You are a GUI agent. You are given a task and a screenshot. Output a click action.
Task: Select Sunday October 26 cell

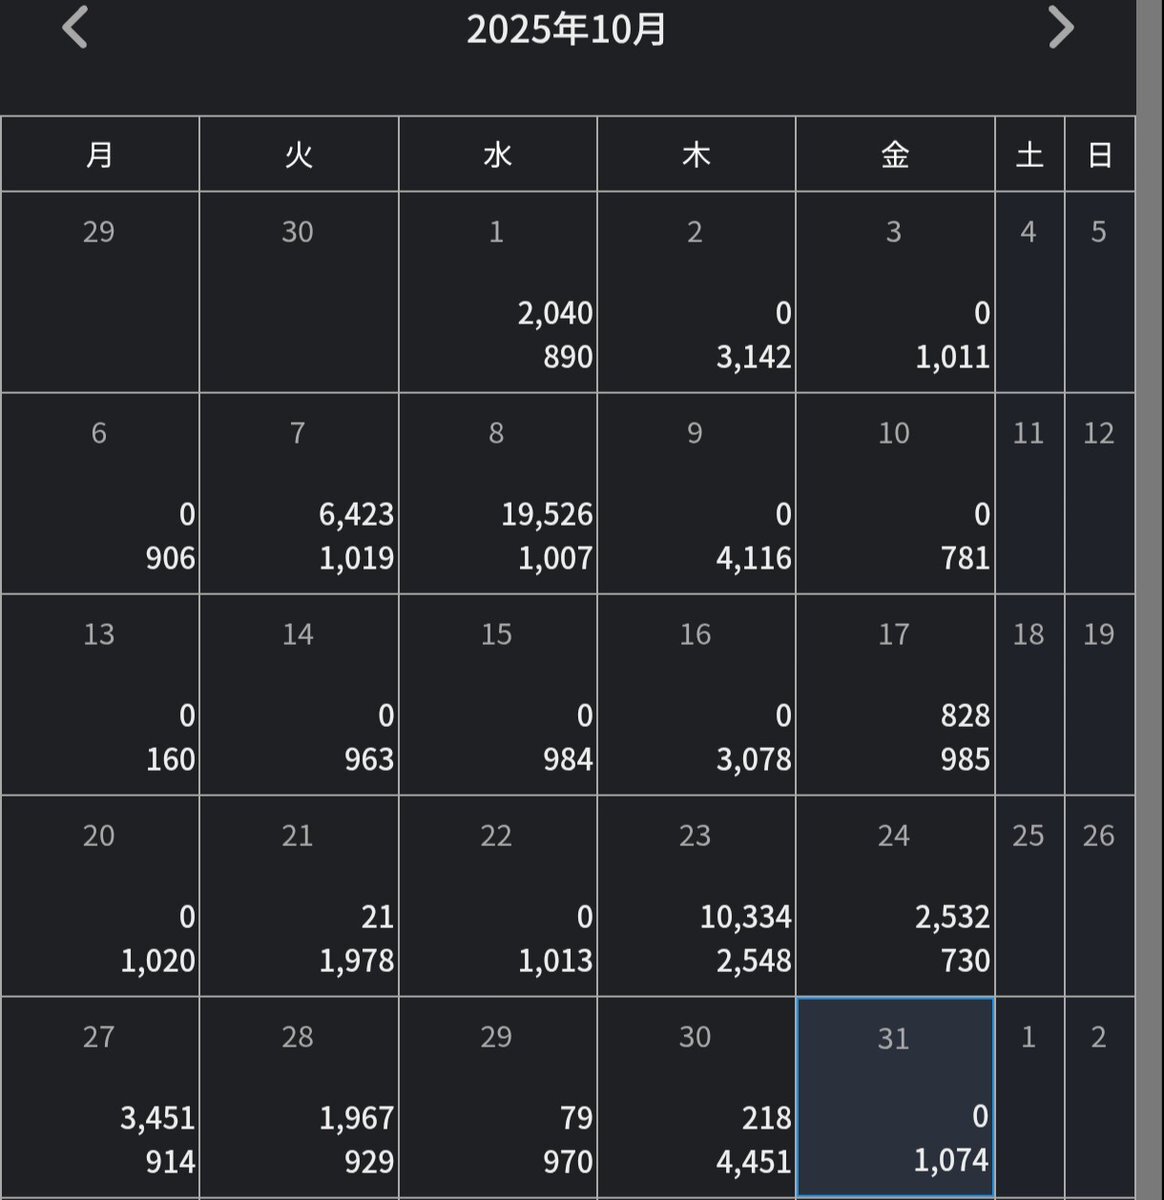tap(1099, 896)
